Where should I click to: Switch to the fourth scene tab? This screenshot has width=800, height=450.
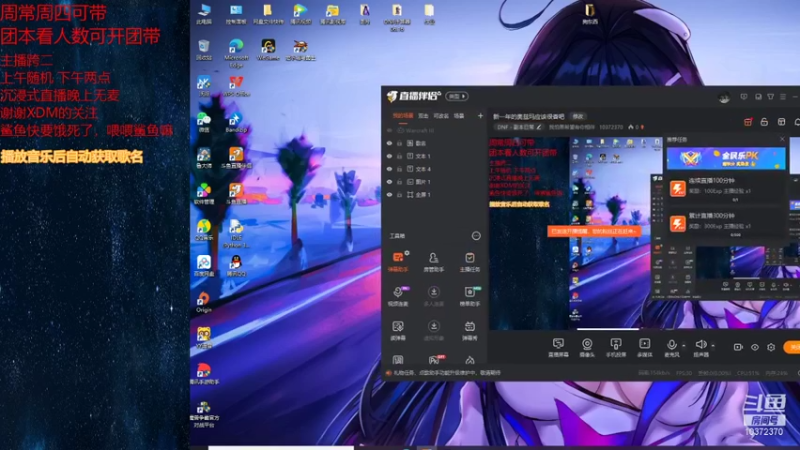pos(459,116)
